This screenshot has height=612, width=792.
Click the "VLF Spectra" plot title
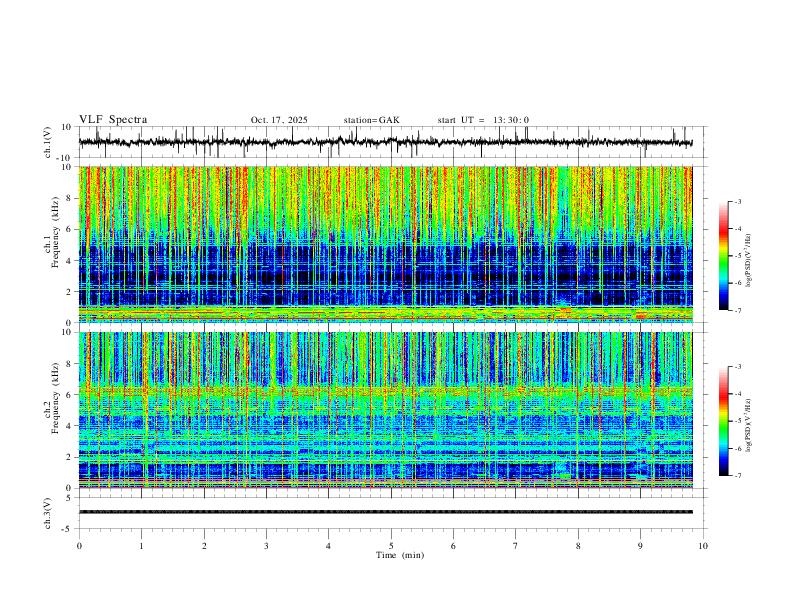(x=113, y=120)
